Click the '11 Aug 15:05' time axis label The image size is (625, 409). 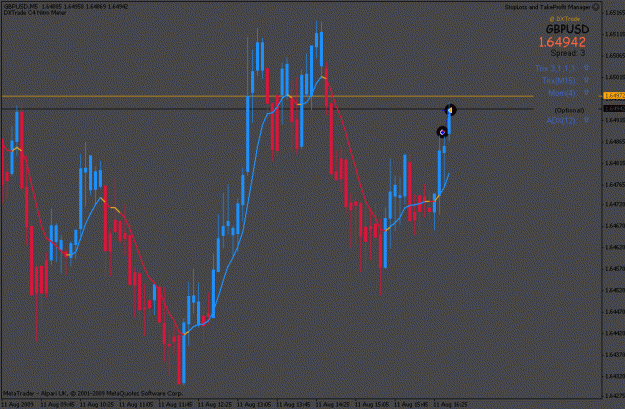pos(371,405)
